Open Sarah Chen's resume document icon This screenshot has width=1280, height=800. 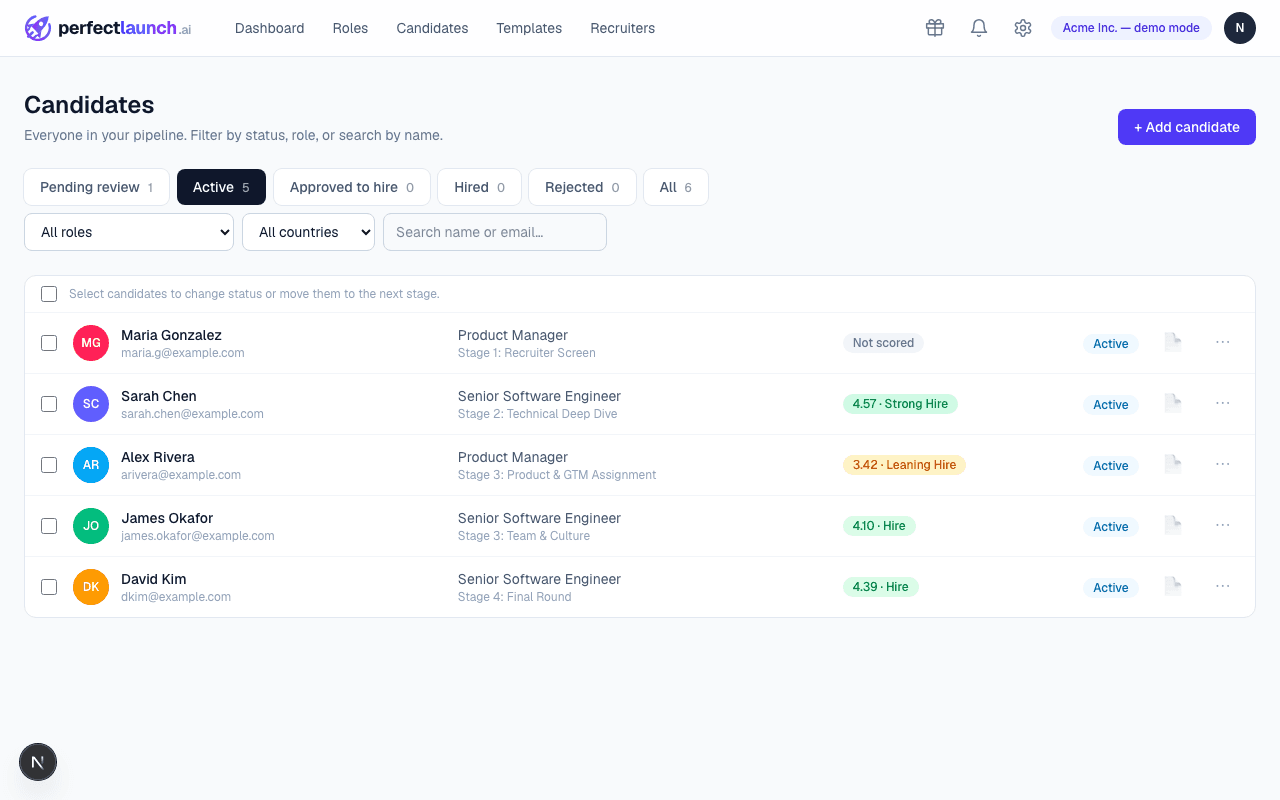click(1173, 403)
